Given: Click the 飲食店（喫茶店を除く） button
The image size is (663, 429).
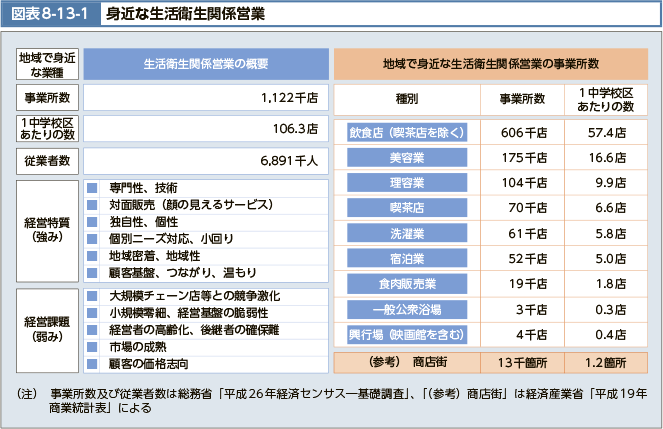Looking at the screenshot, I should [x=406, y=132].
